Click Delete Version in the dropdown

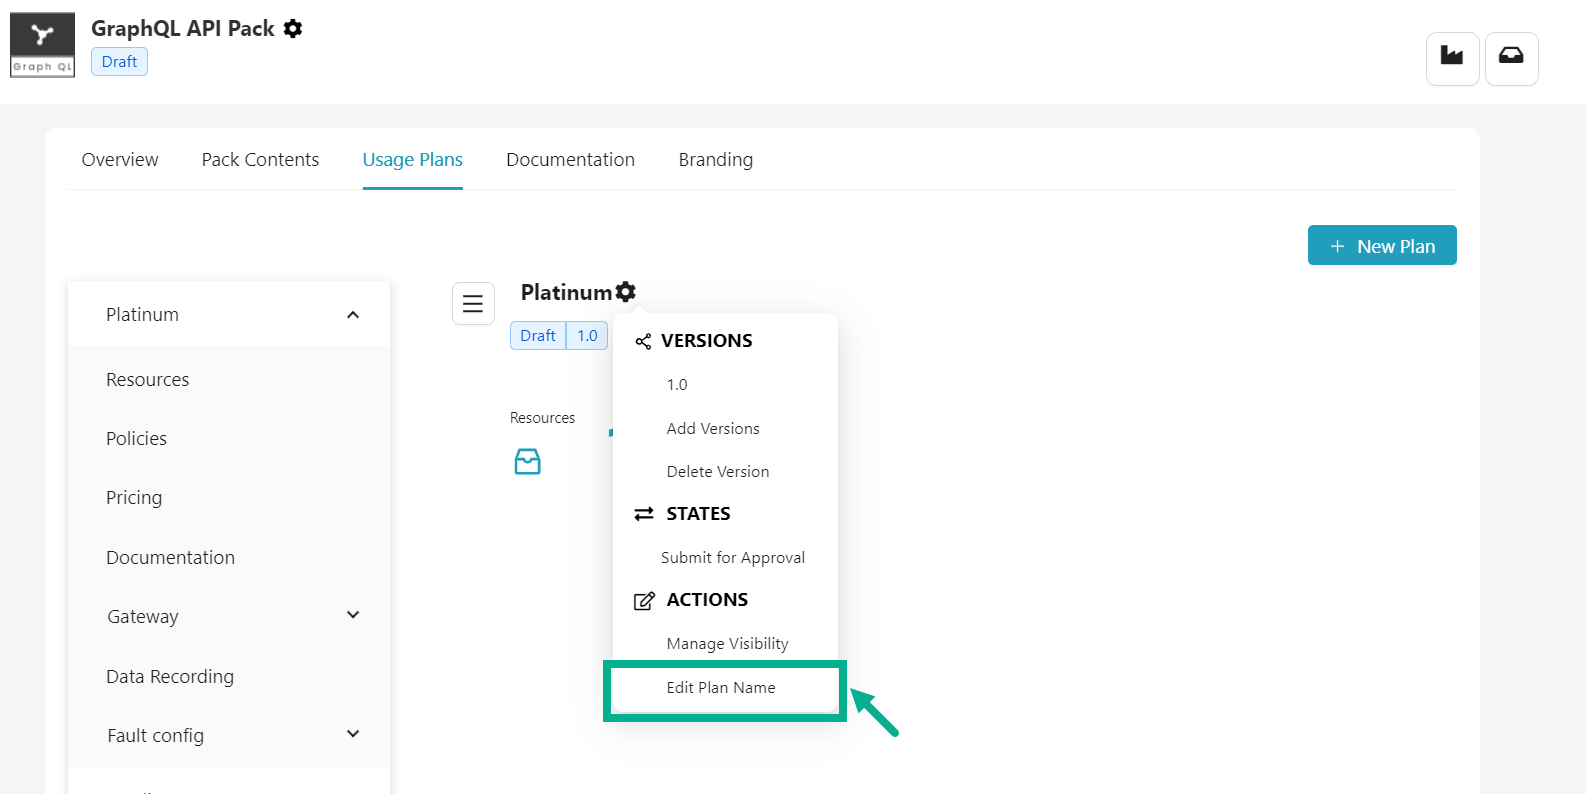click(718, 472)
